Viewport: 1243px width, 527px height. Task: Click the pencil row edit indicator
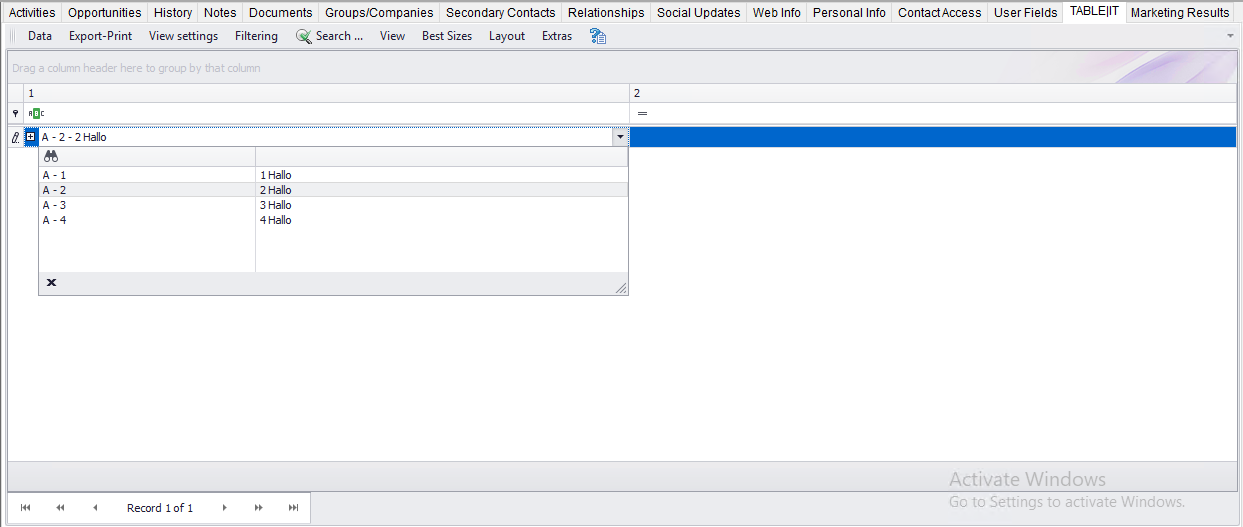[15, 136]
